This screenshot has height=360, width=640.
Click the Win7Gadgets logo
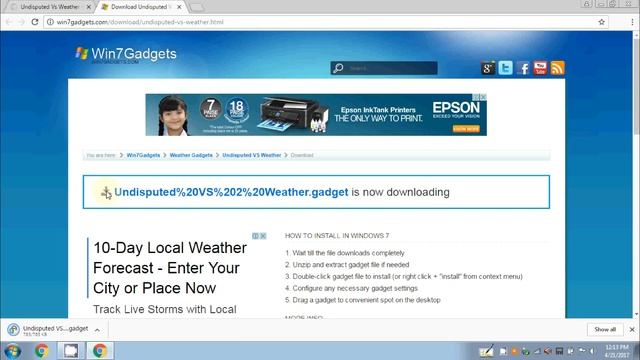point(126,54)
